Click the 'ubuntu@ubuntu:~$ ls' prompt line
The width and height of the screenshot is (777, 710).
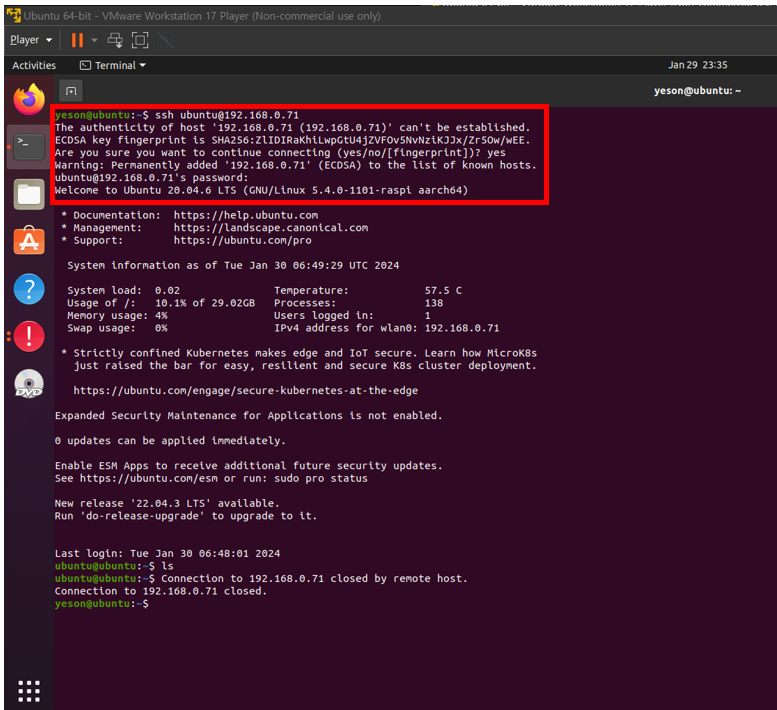pos(114,566)
